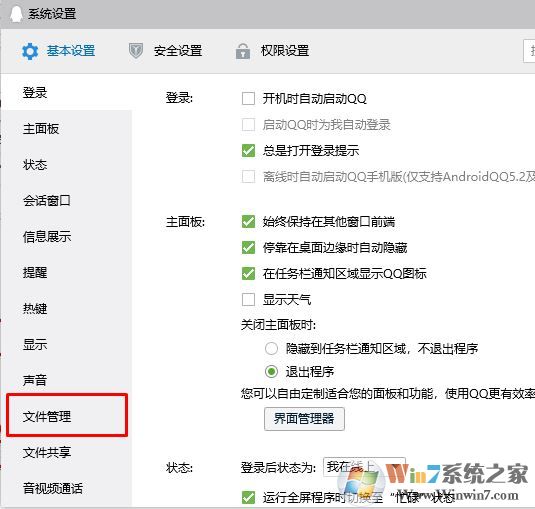Click the 系统设置 window title

(52, 14)
